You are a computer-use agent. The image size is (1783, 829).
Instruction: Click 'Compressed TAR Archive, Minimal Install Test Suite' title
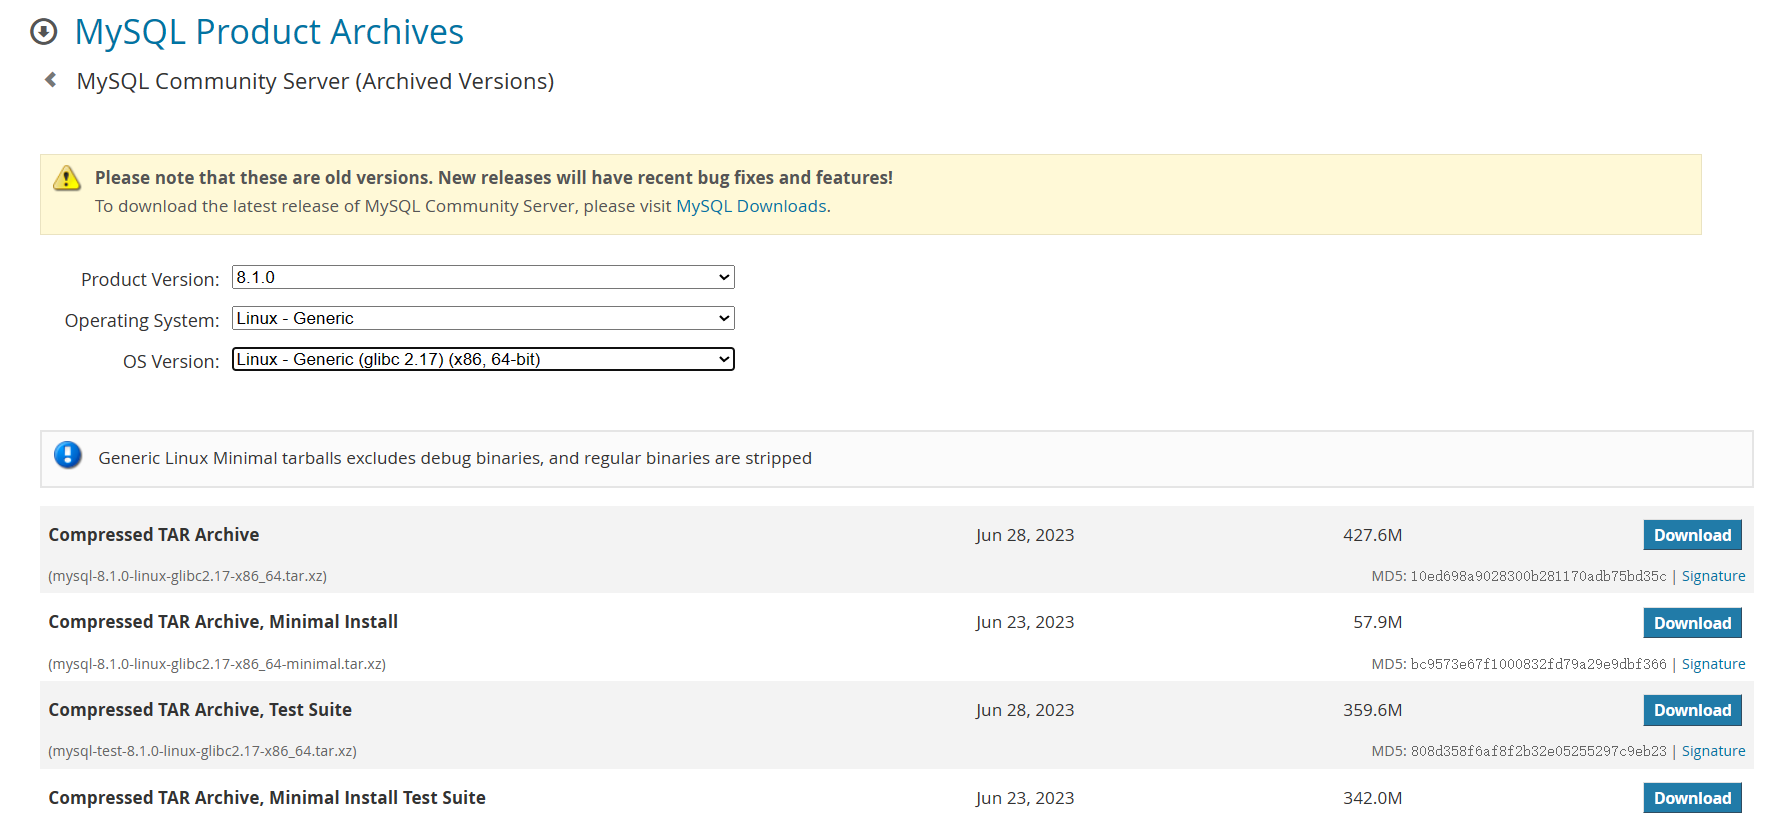click(x=267, y=798)
